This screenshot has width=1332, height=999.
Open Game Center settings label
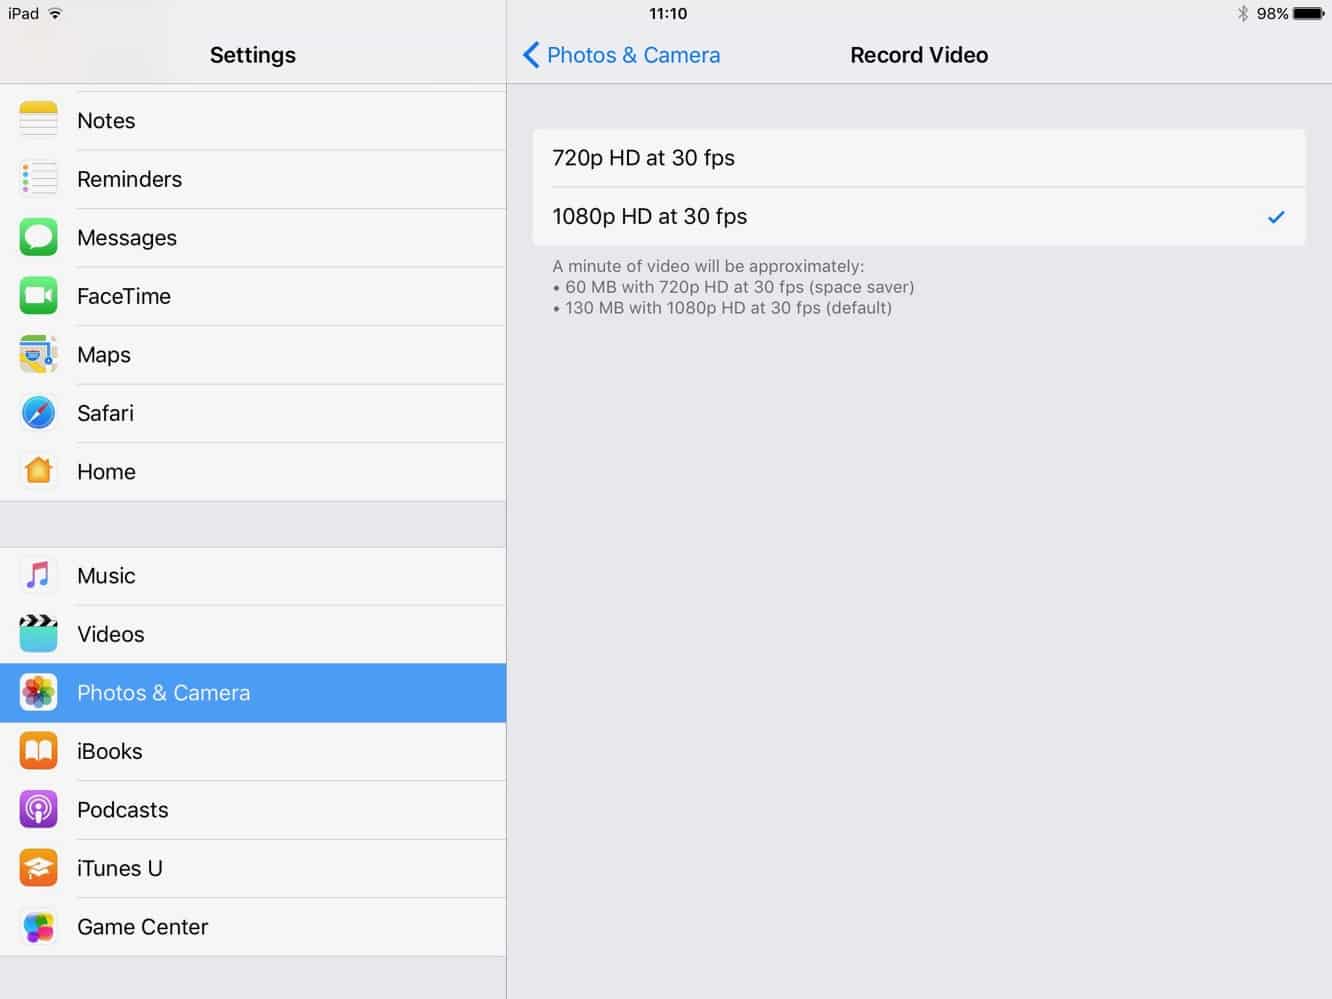click(x=143, y=927)
